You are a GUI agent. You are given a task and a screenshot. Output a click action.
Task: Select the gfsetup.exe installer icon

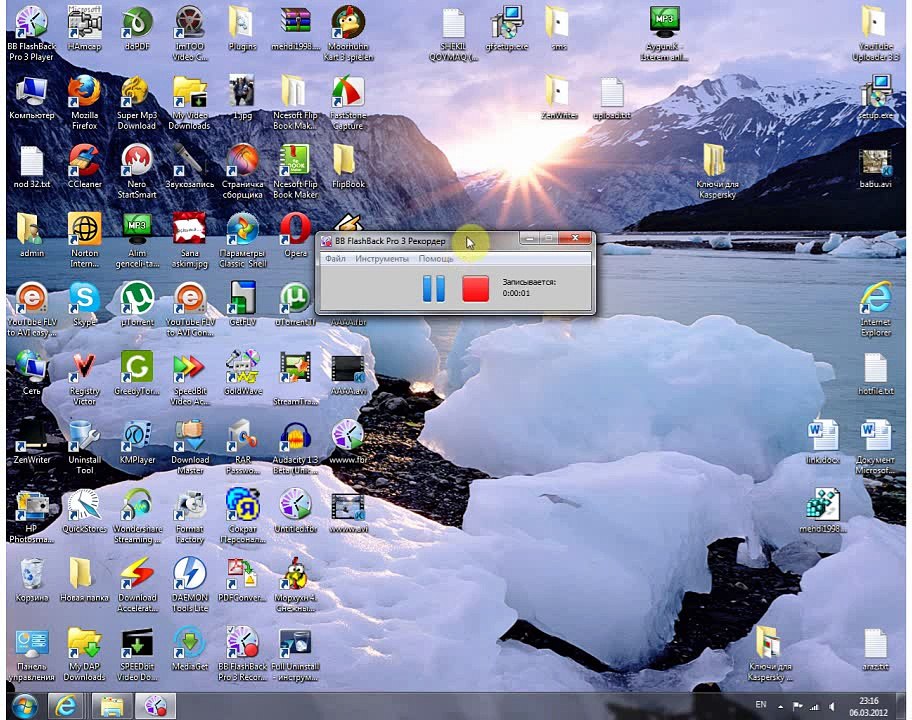coord(506,29)
